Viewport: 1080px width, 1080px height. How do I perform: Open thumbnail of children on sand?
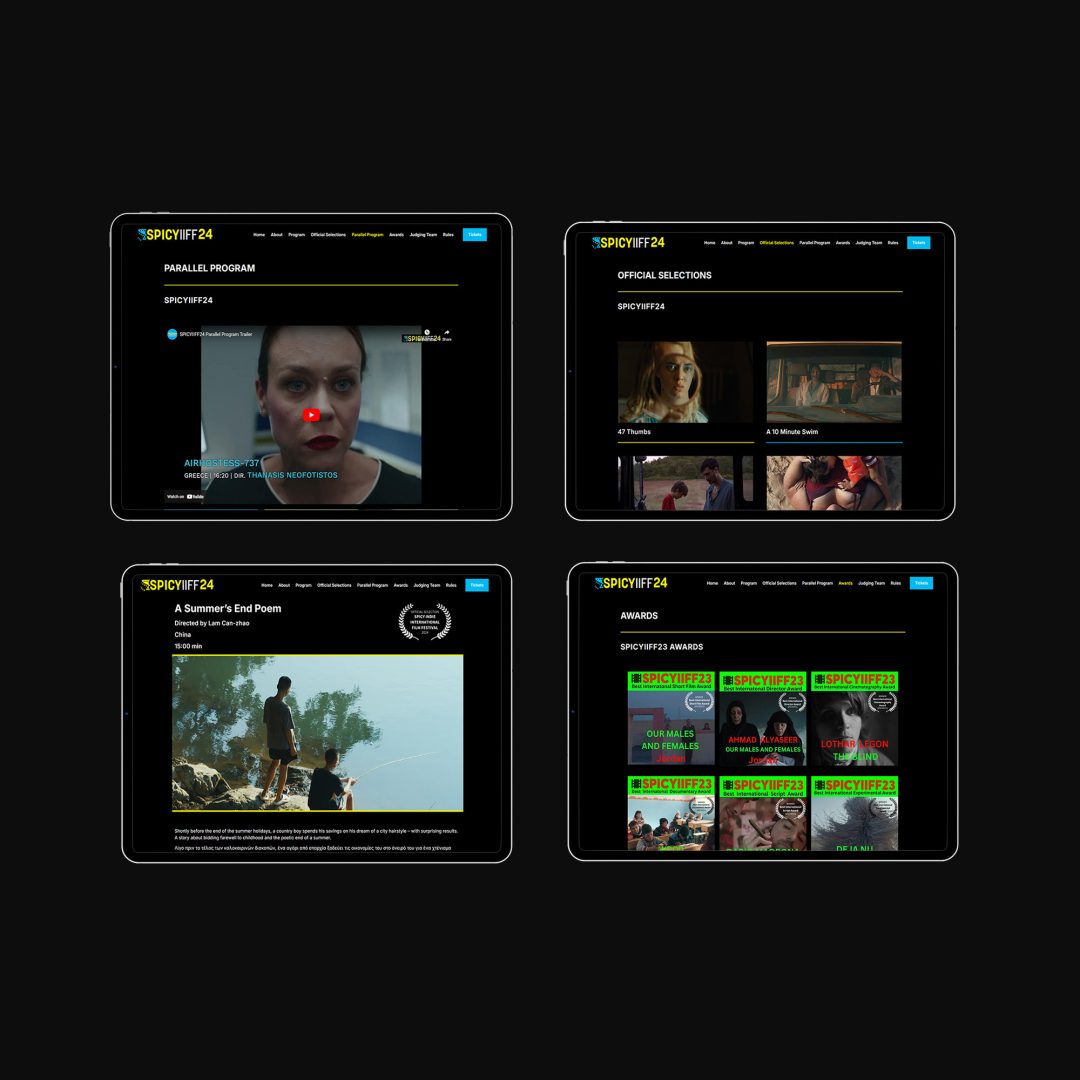coord(834,483)
